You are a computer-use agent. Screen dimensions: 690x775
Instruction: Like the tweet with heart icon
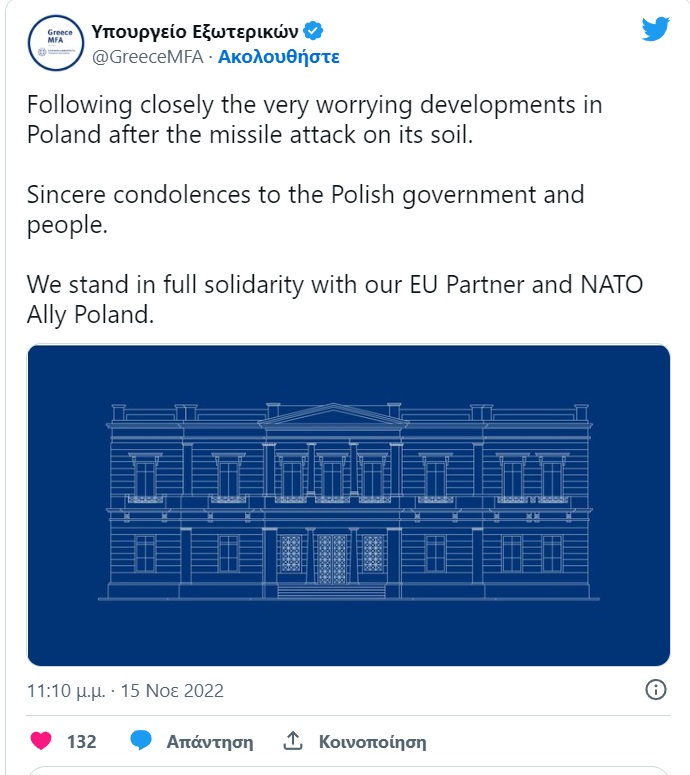[41, 741]
